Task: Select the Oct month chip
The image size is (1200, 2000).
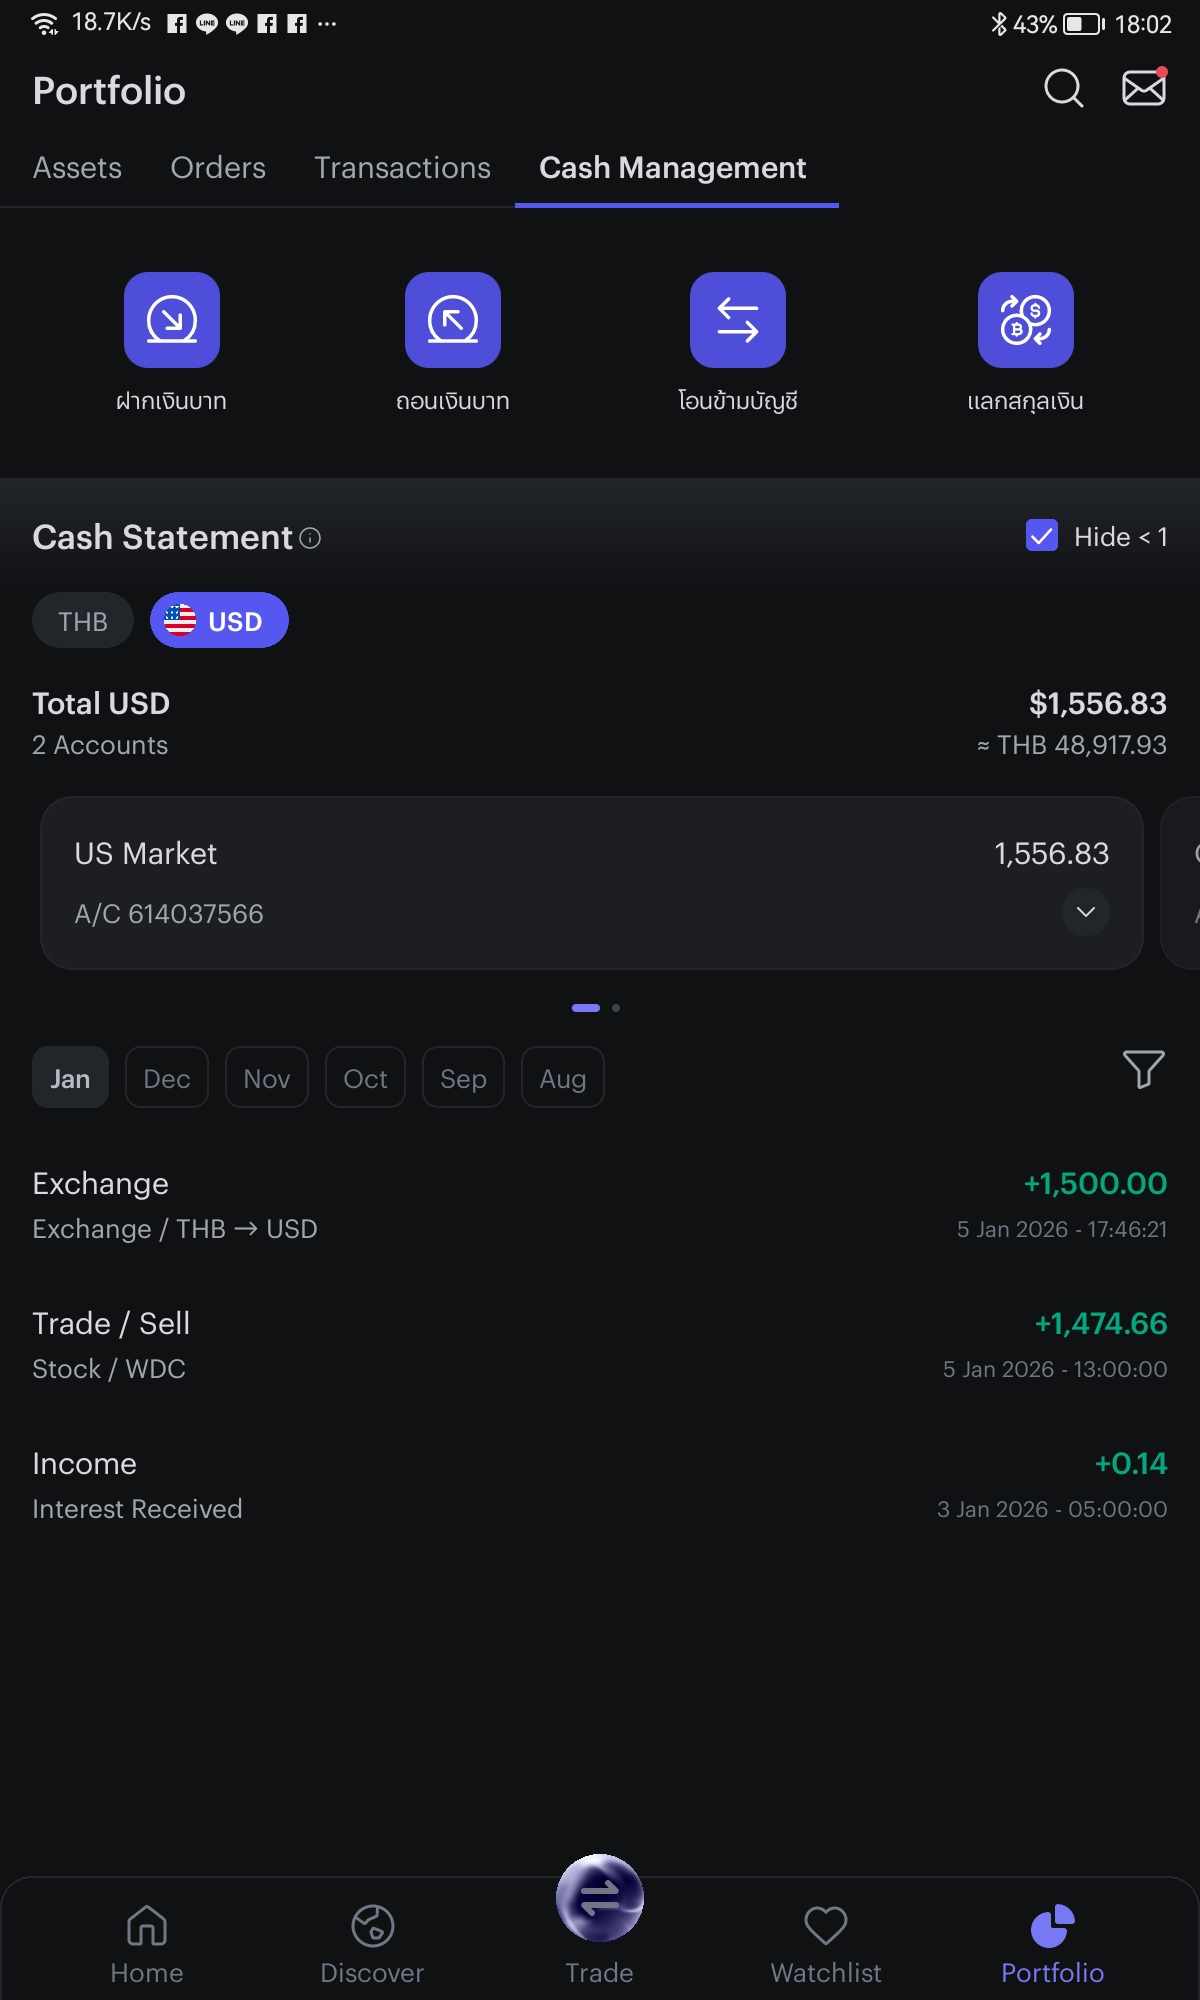Action: tap(365, 1078)
